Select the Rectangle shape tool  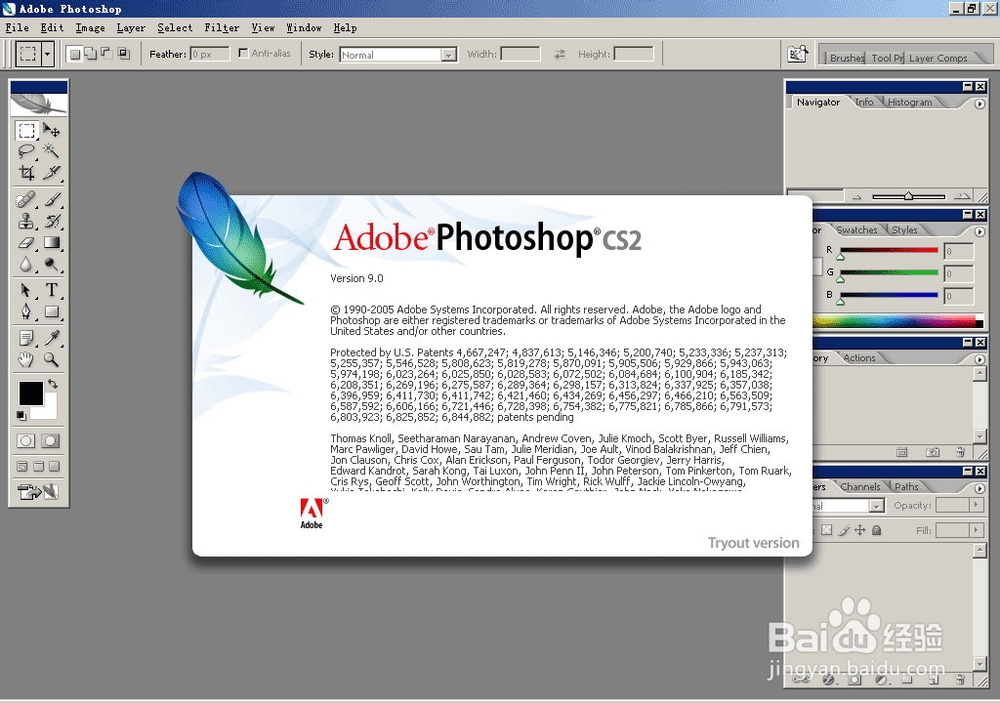(x=52, y=311)
